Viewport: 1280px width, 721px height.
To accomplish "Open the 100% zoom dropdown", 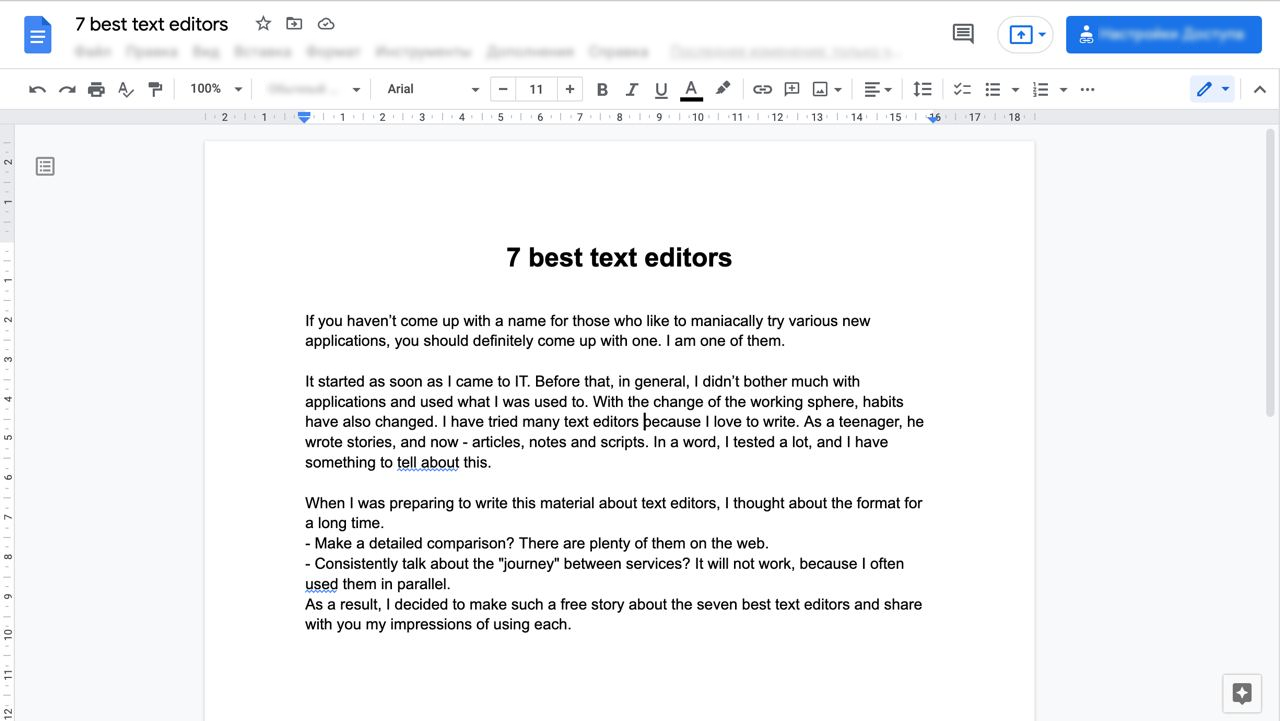I will point(215,89).
